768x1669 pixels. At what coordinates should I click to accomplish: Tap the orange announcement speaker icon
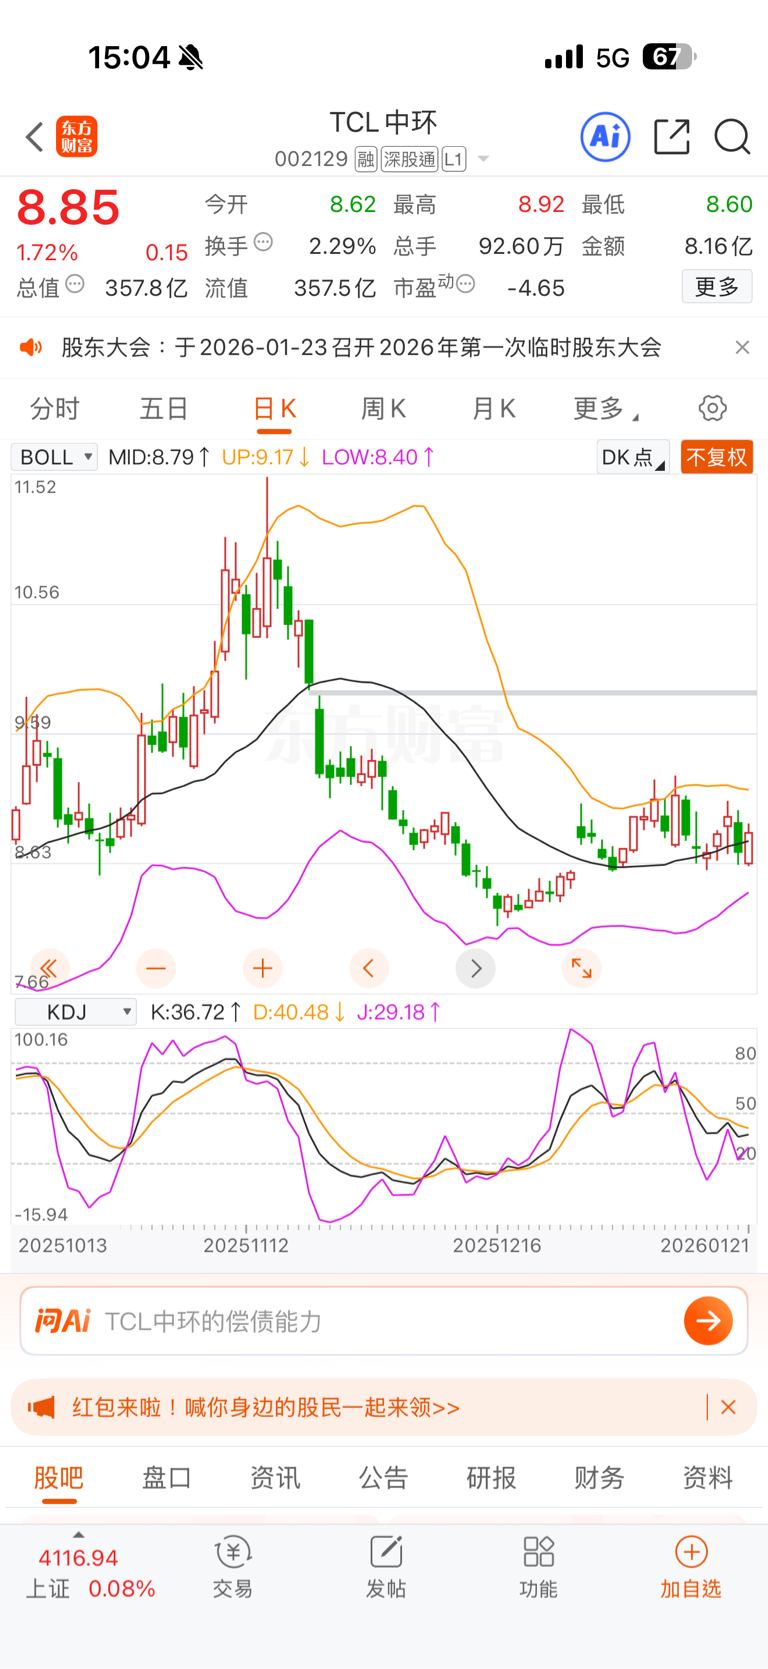coord(31,347)
